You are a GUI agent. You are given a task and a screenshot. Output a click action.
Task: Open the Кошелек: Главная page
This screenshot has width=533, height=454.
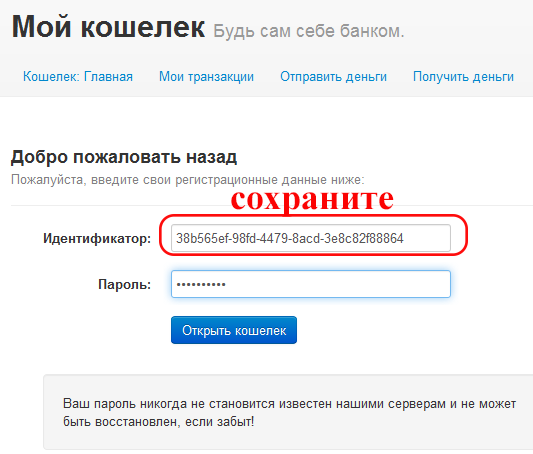(78, 76)
